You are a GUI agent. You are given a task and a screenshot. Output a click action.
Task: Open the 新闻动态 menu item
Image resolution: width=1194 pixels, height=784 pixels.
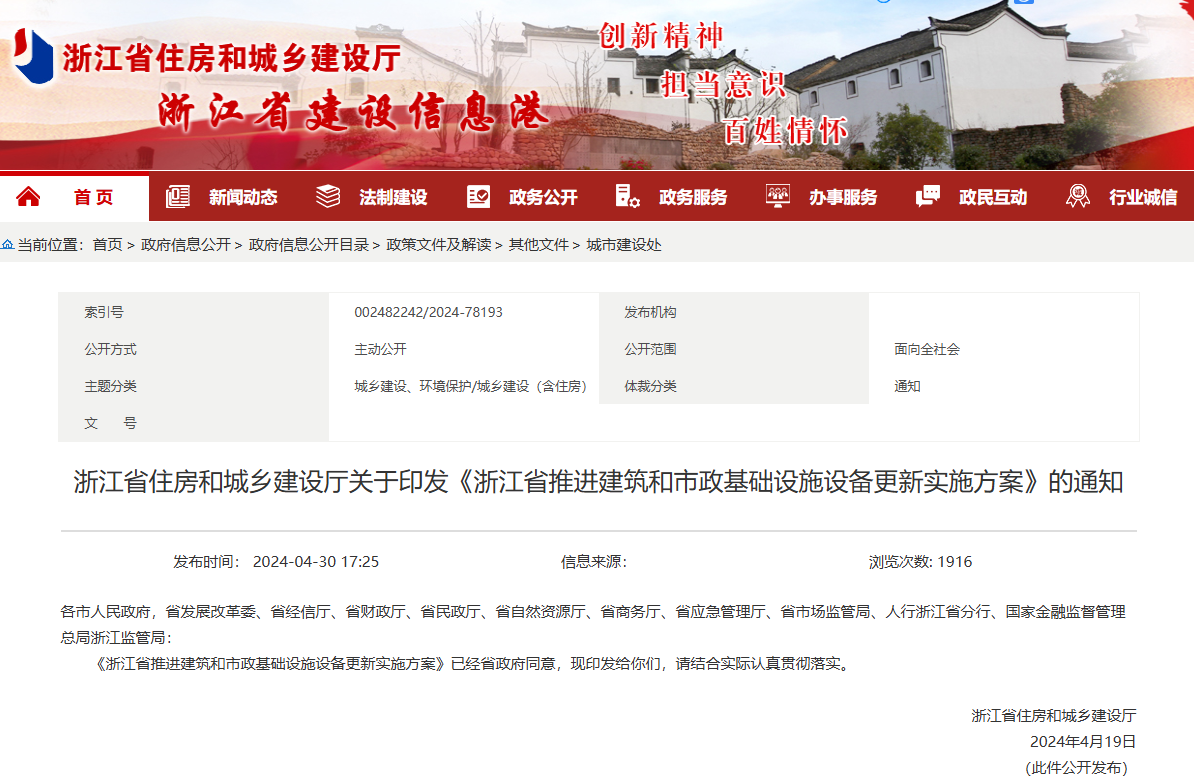(243, 198)
